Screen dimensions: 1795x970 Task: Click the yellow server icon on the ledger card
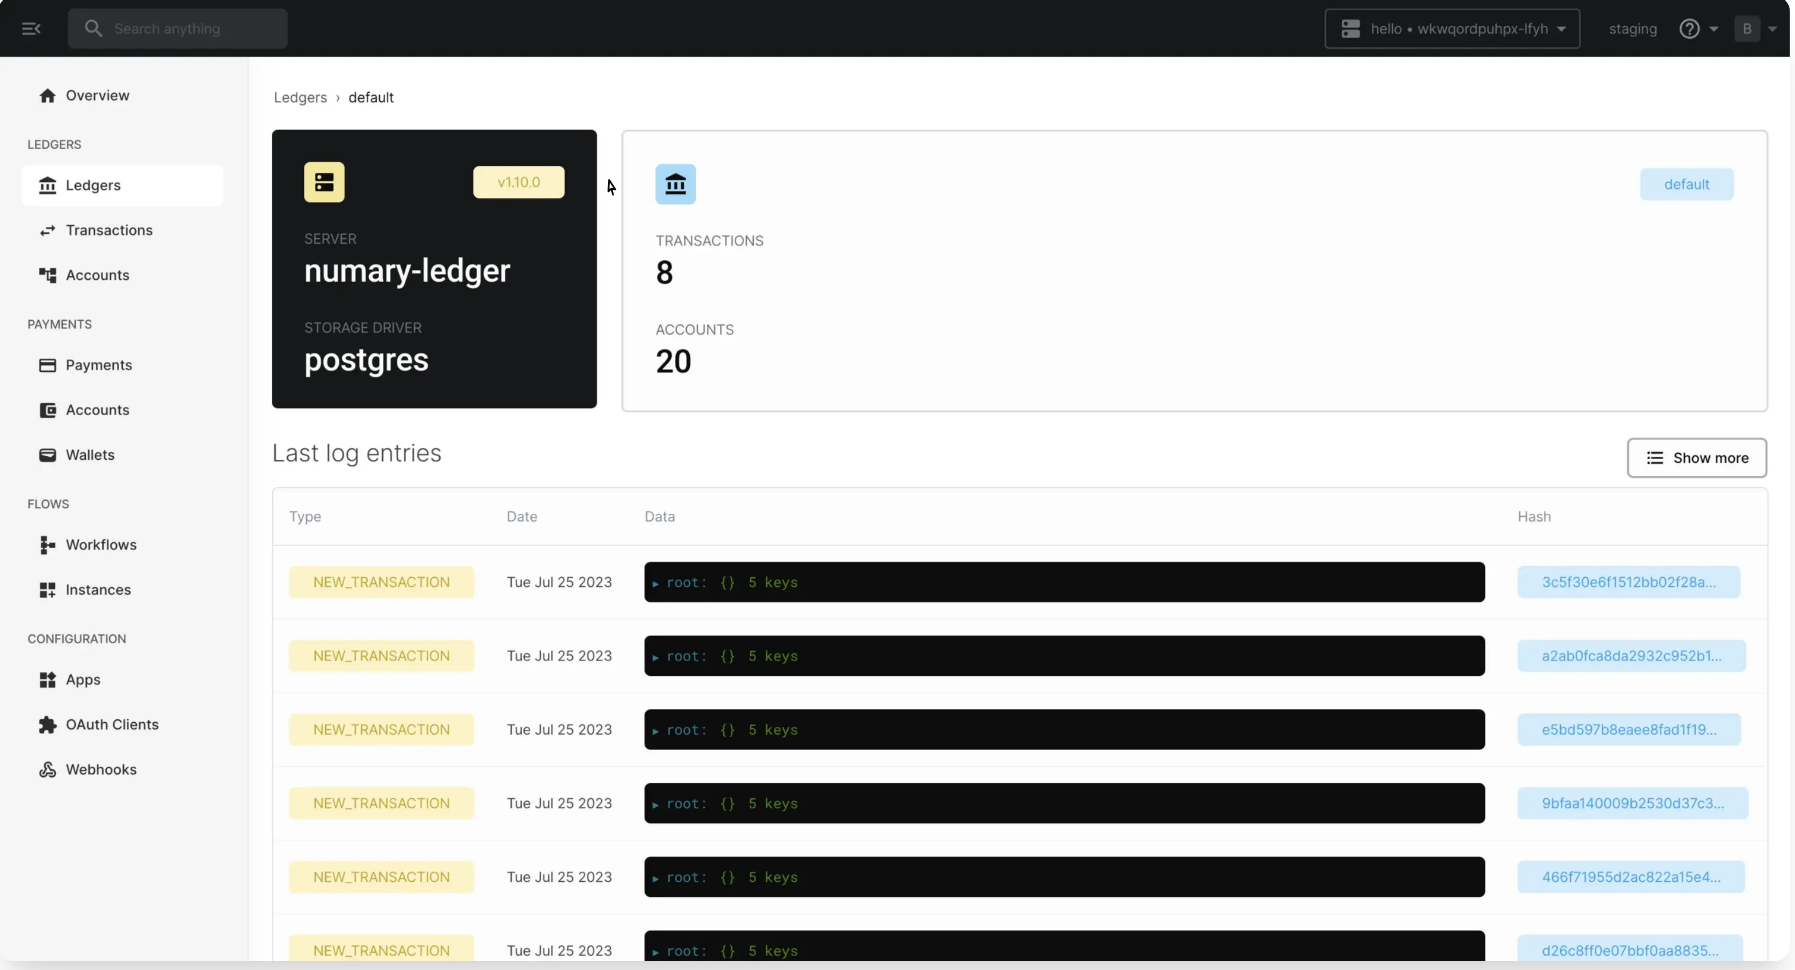point(324,182)
